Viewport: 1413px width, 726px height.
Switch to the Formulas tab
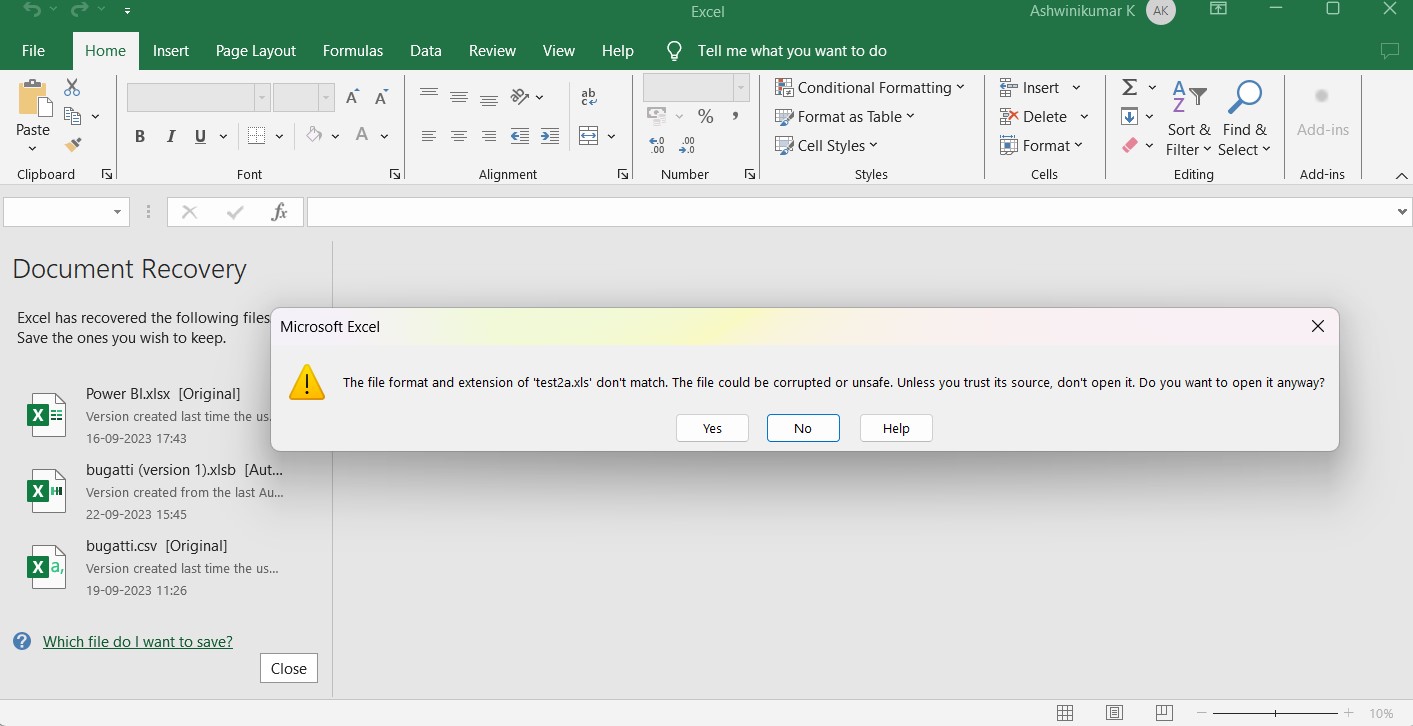353,50
